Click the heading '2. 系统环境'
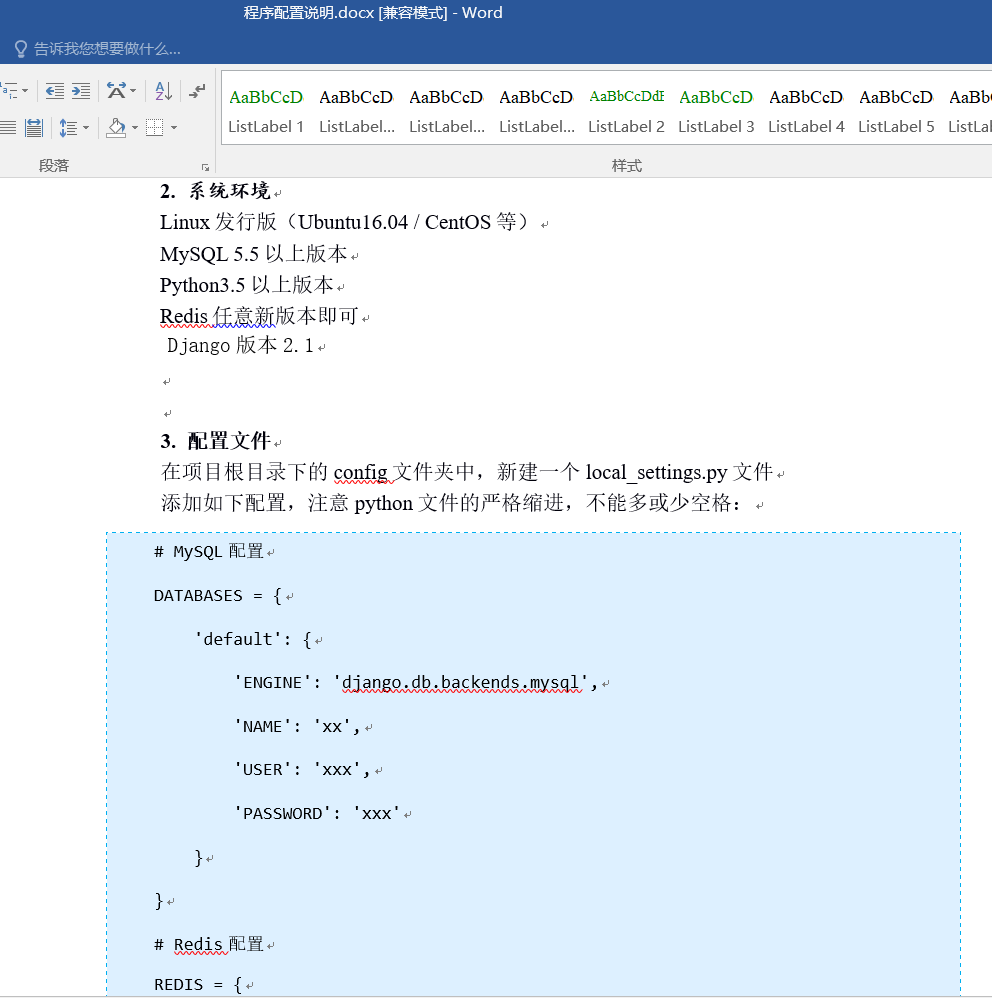Screen dimensions: 992x998 (x=216, y=191)
